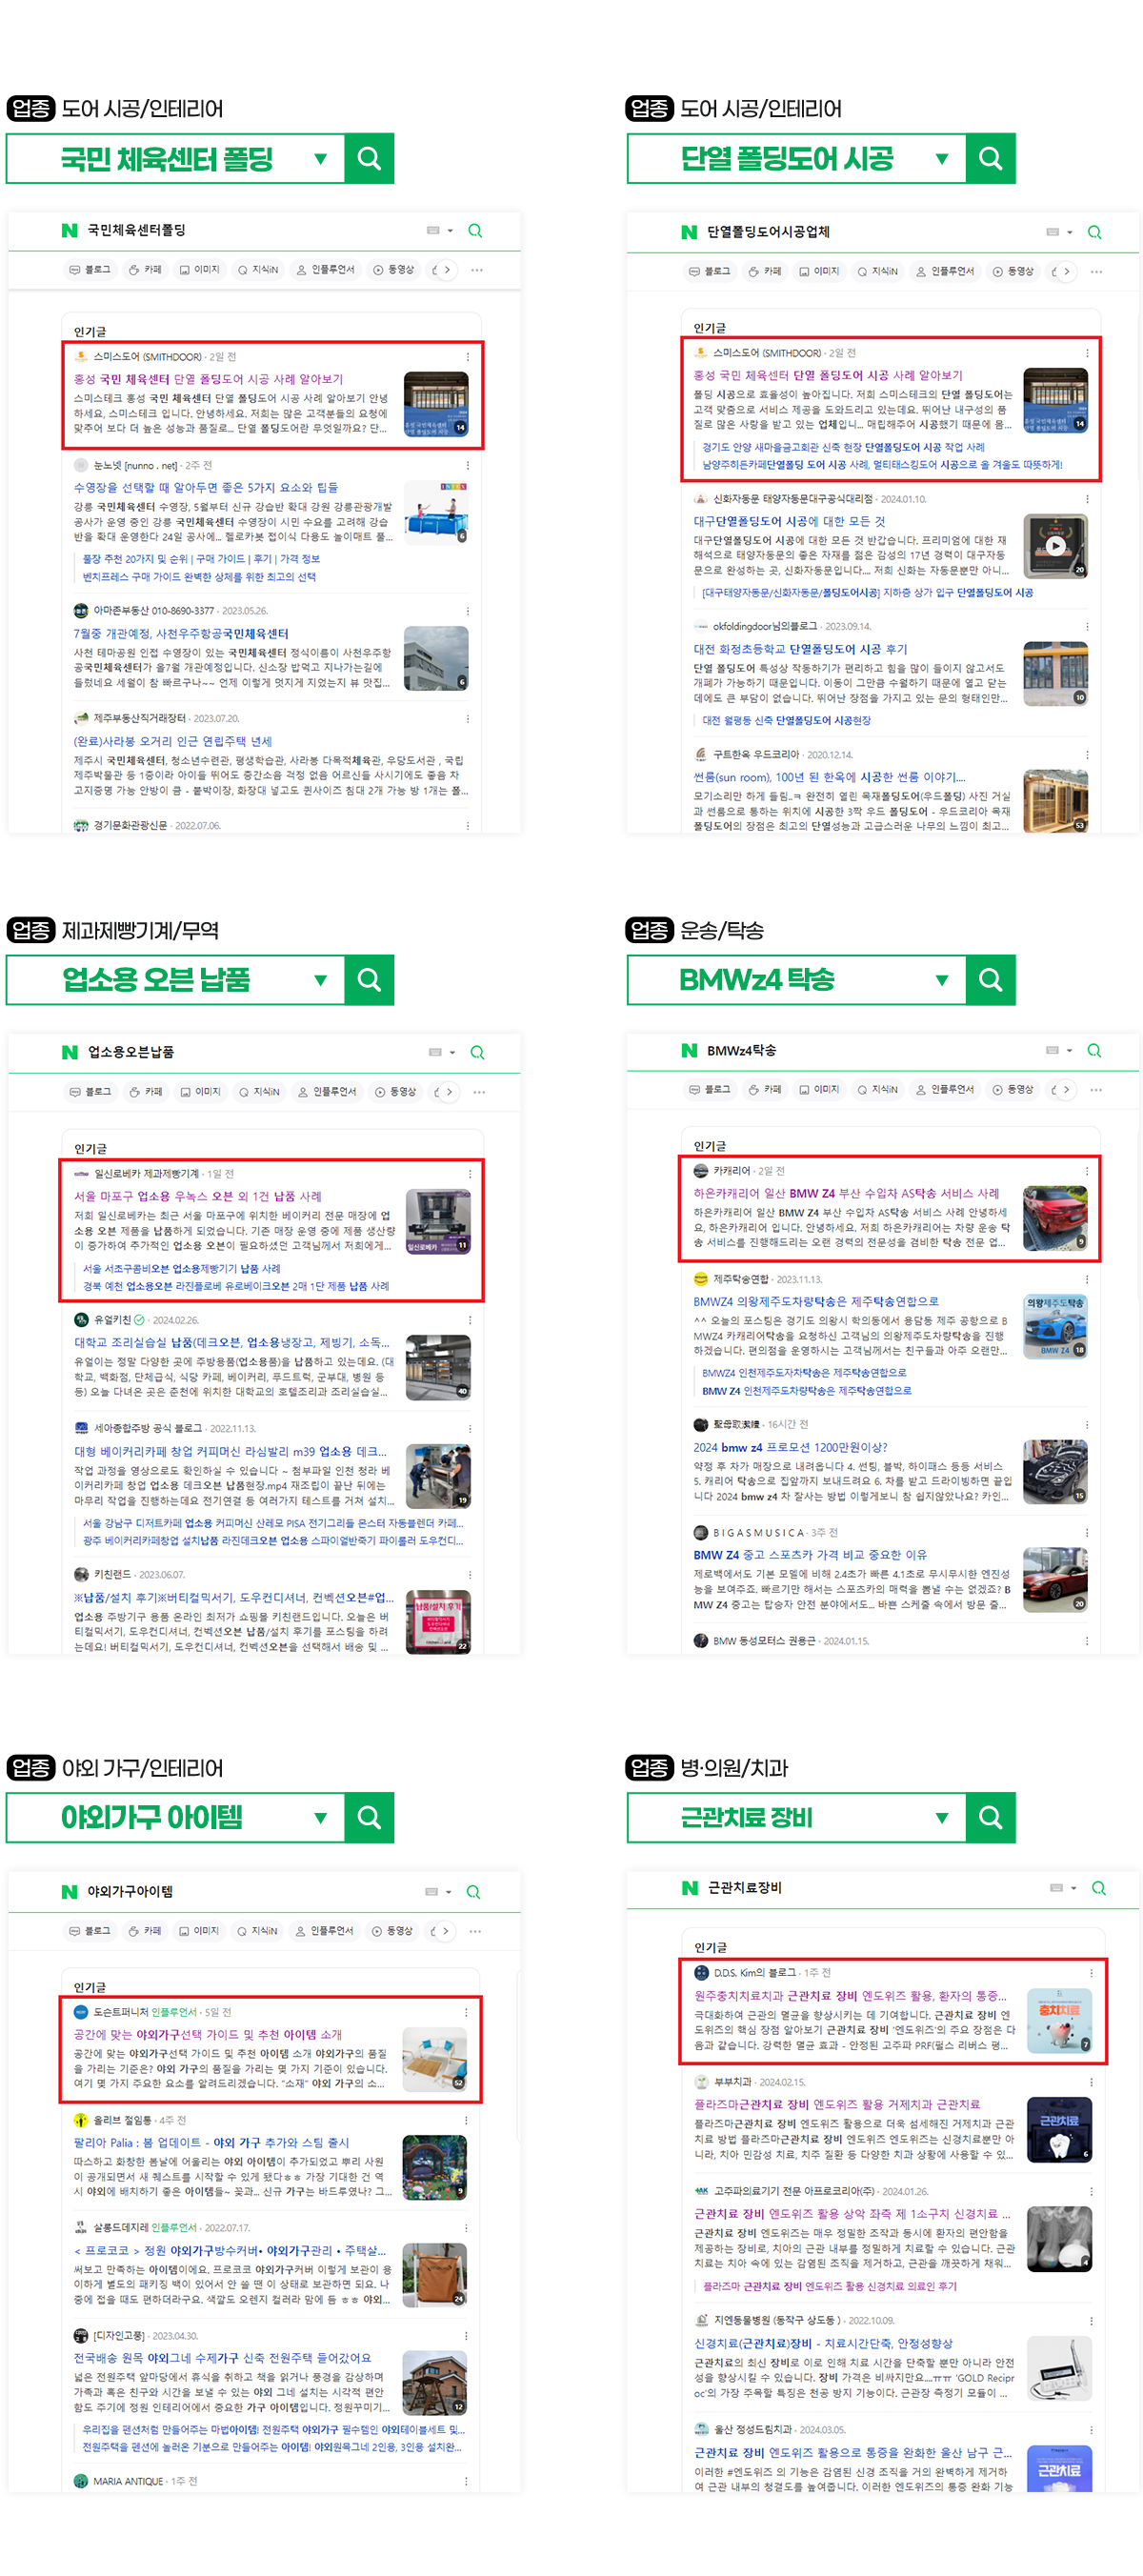Viewport: 1143px width, 2576px height.
Task: Click Naver magnifier icon in 국민체육센터폴딩 search bar
Action: [x=476, y=231]
